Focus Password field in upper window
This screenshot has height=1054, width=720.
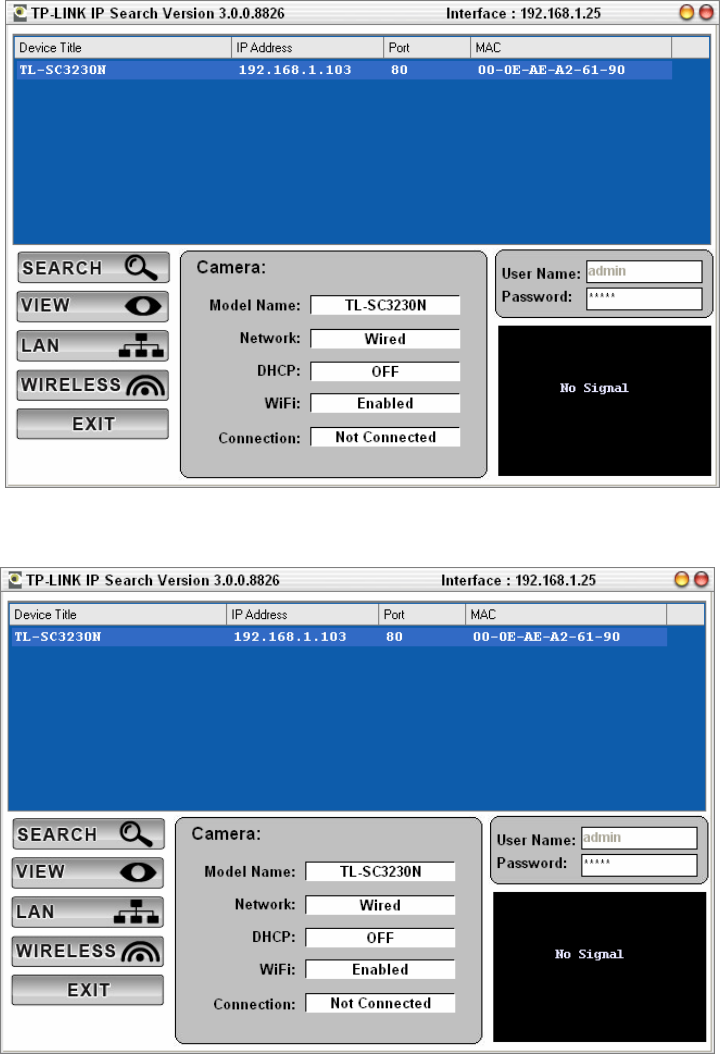[x=644, y=298]
